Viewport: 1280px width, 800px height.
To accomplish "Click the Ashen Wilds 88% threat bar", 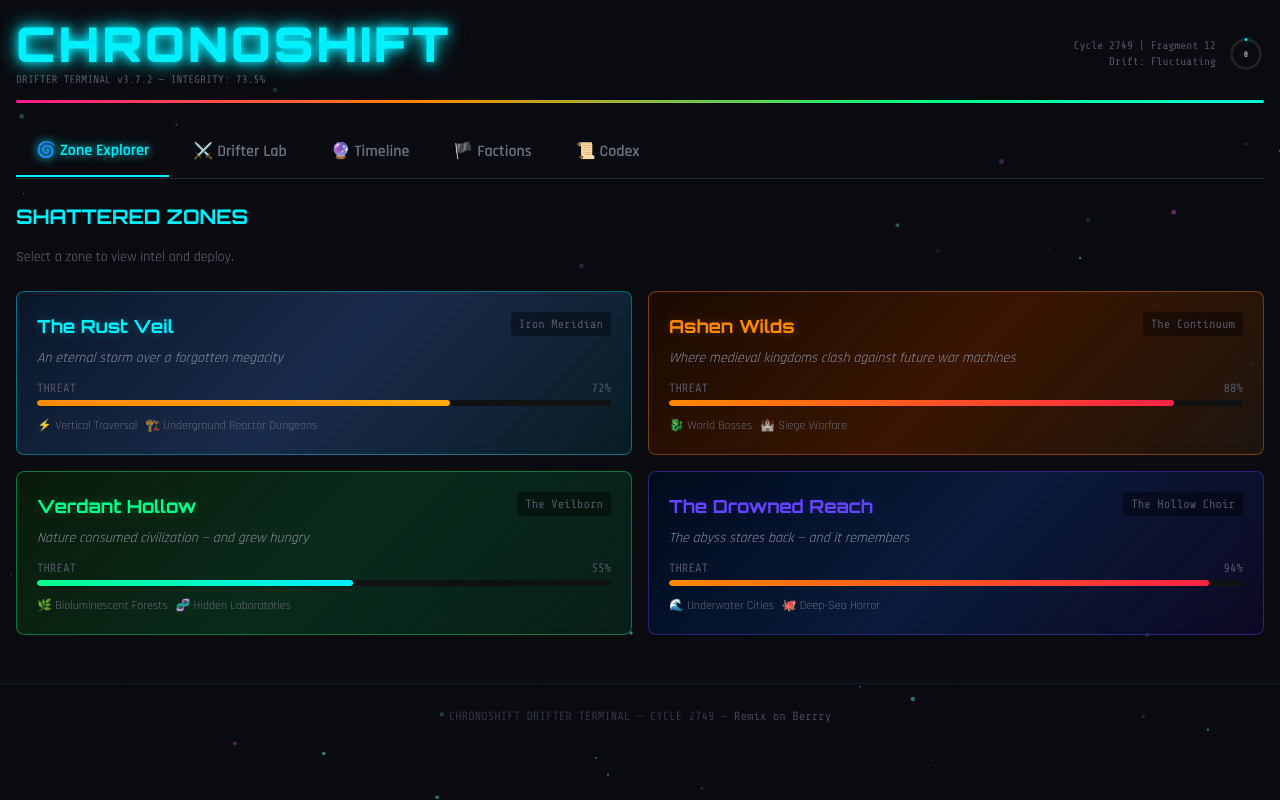I will 956,403.
